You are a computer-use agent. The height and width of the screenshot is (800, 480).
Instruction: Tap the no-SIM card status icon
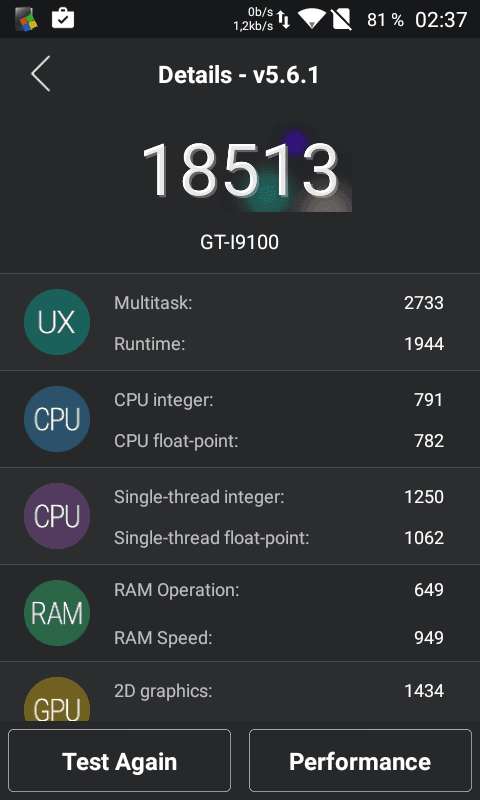tap(341, 19)
